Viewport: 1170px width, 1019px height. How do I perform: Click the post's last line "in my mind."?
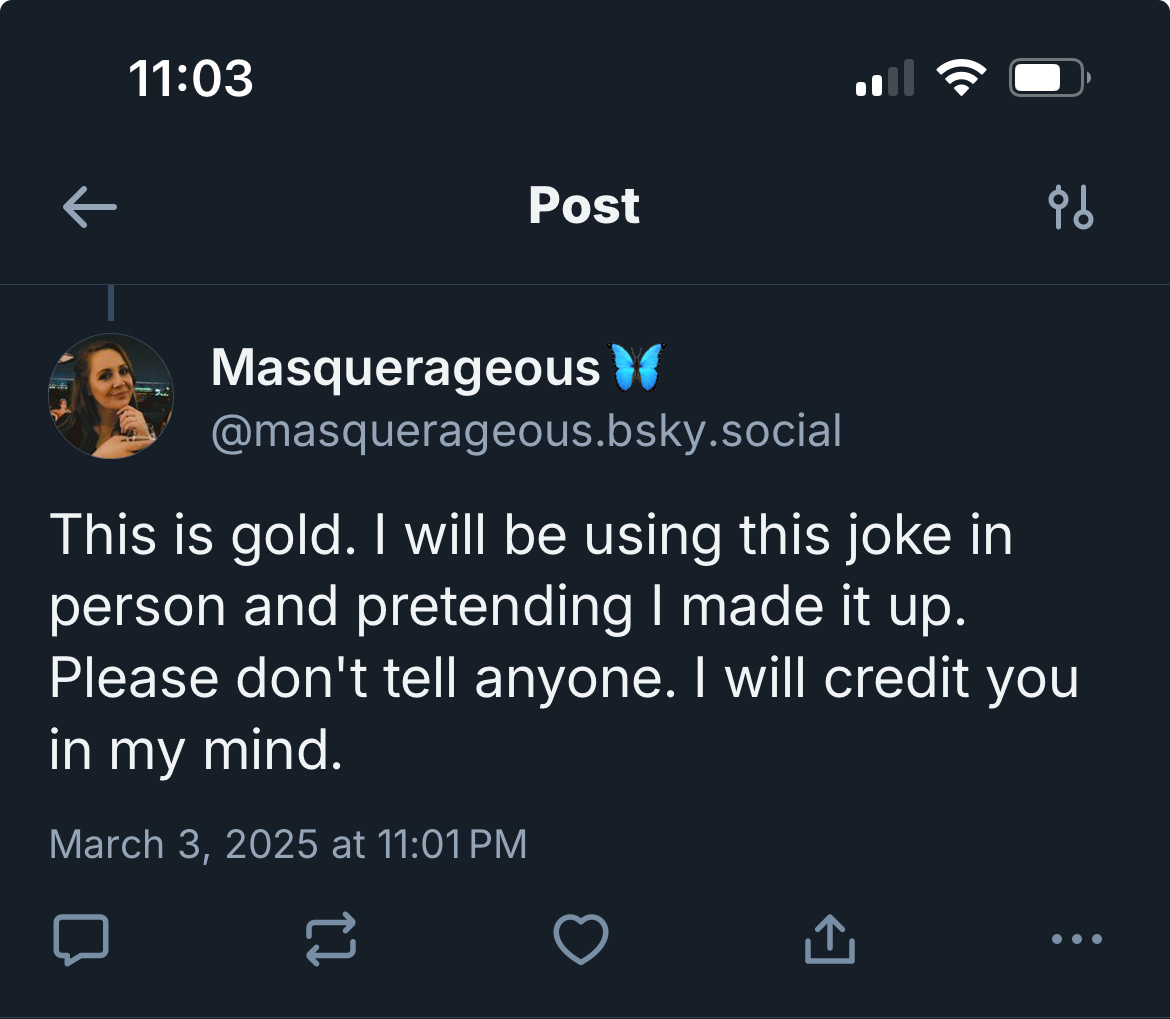(x=196, y=750)
